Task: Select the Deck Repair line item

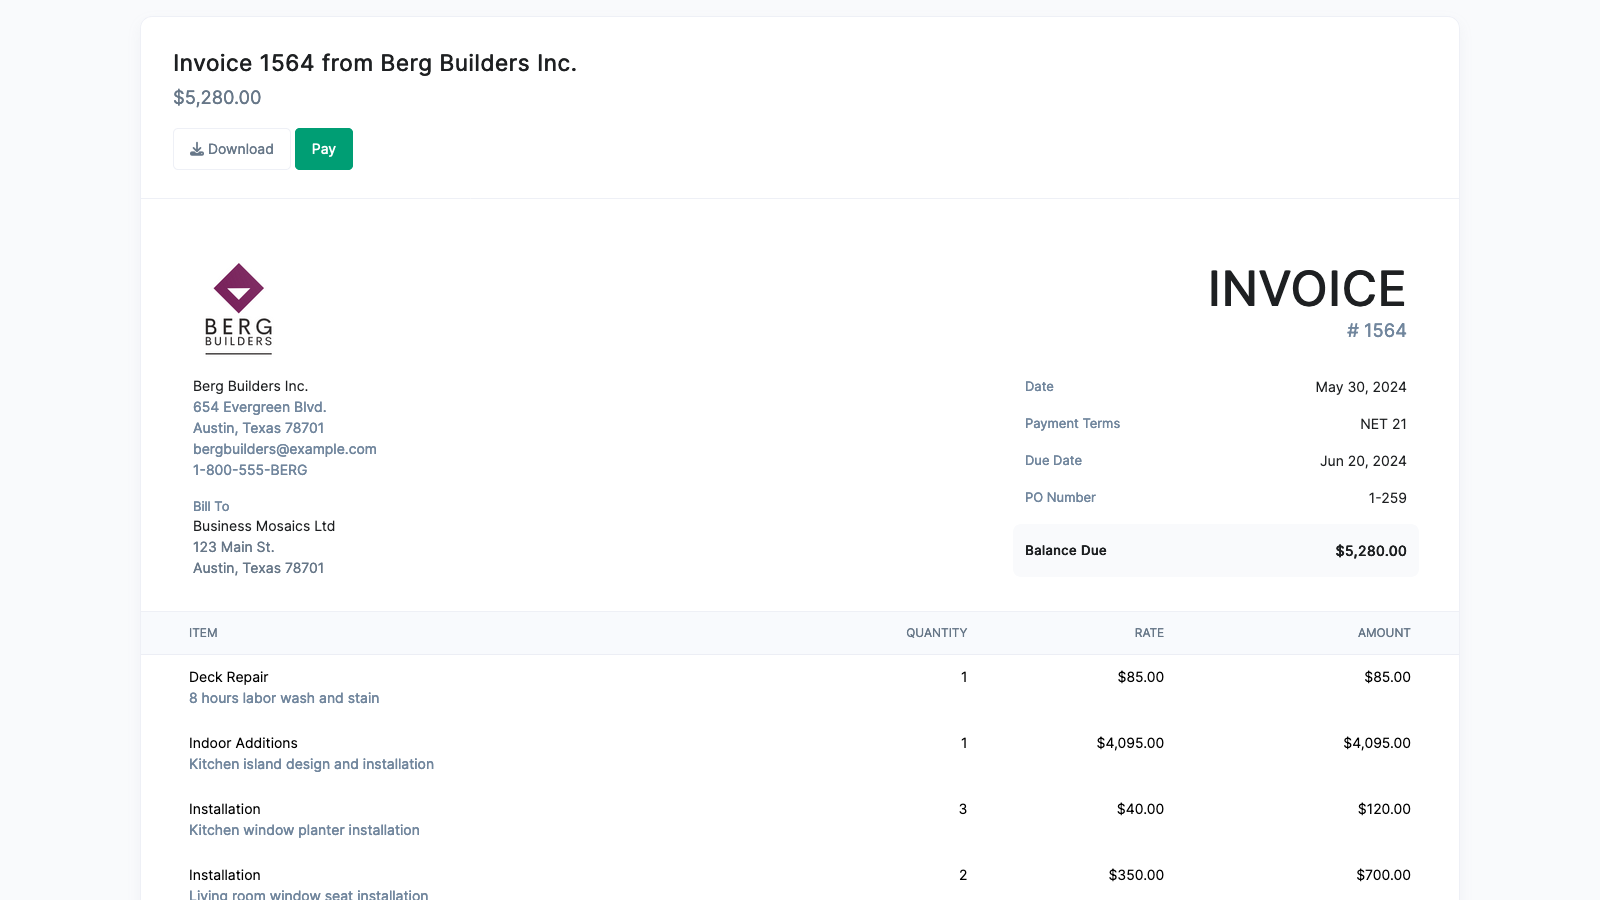Action: [228, 677]
